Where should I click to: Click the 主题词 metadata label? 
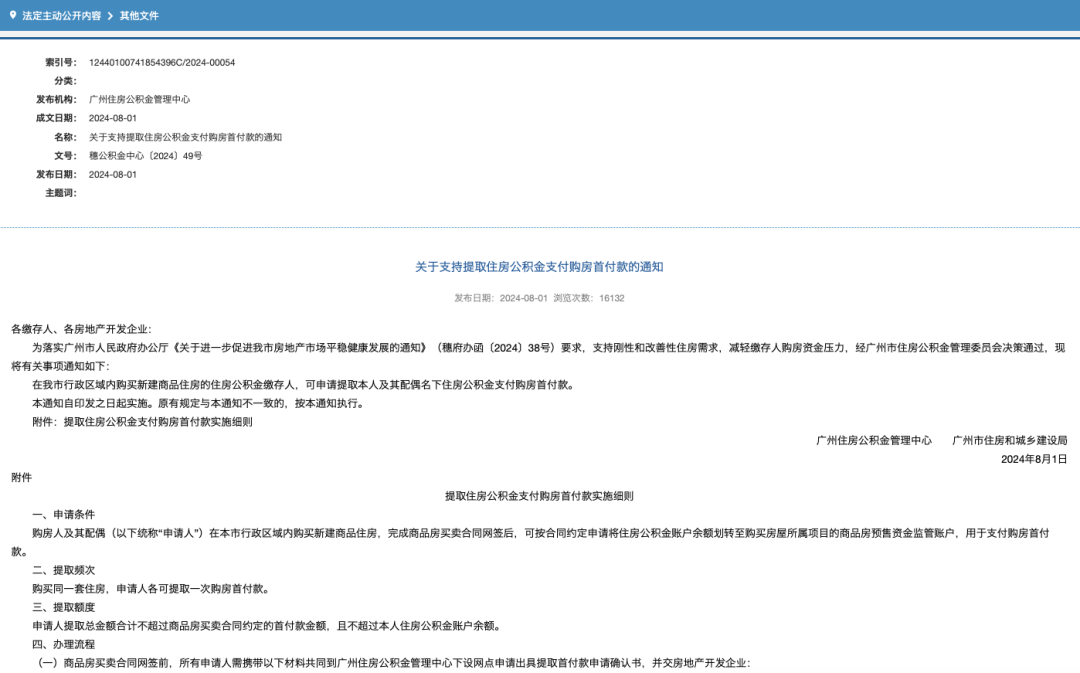click(60, 193)
